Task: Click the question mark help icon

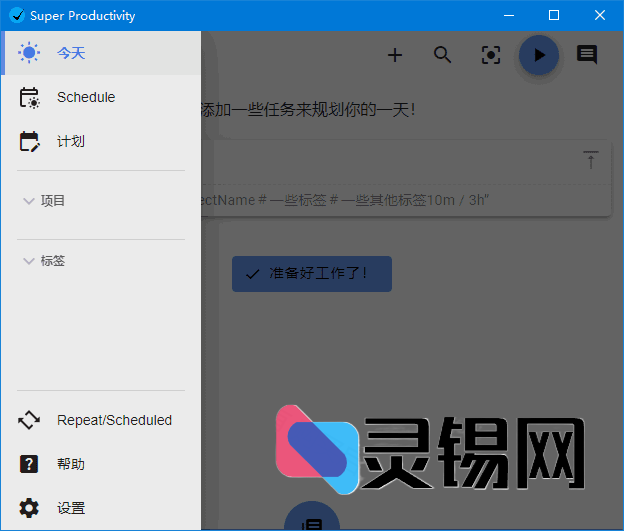Action: point(29,464)
